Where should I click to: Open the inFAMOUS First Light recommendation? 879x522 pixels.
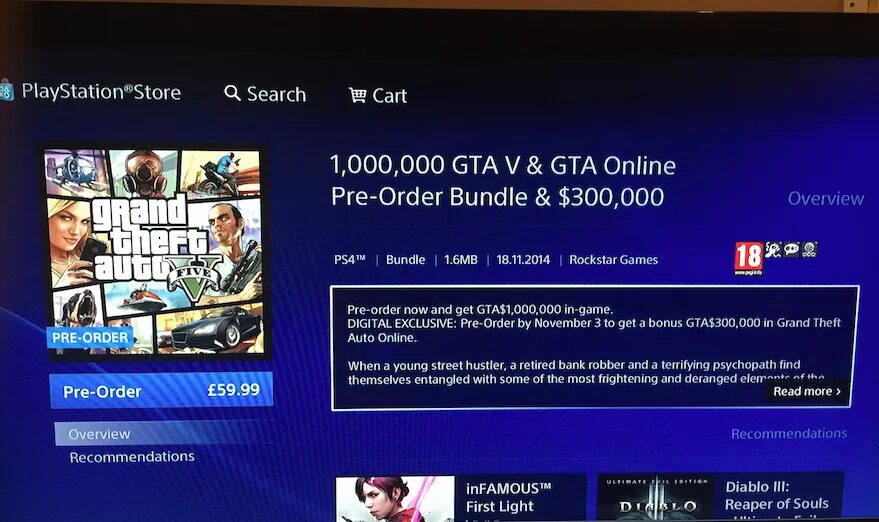461,498
